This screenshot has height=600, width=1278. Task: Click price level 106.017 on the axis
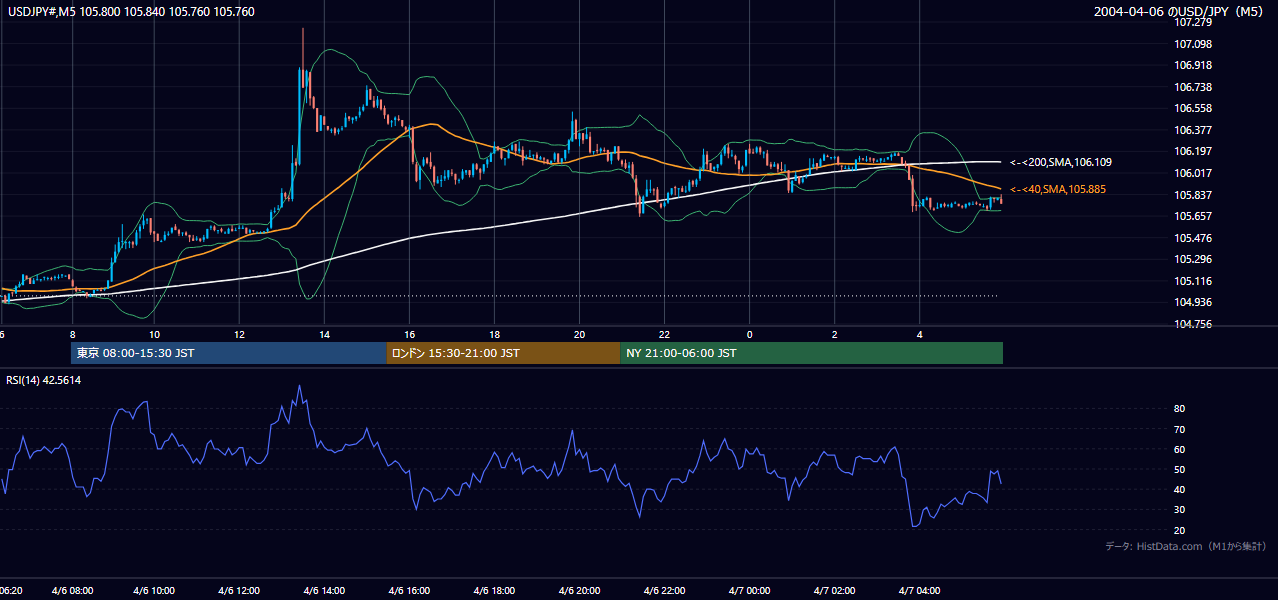[x=1193, y=173]
